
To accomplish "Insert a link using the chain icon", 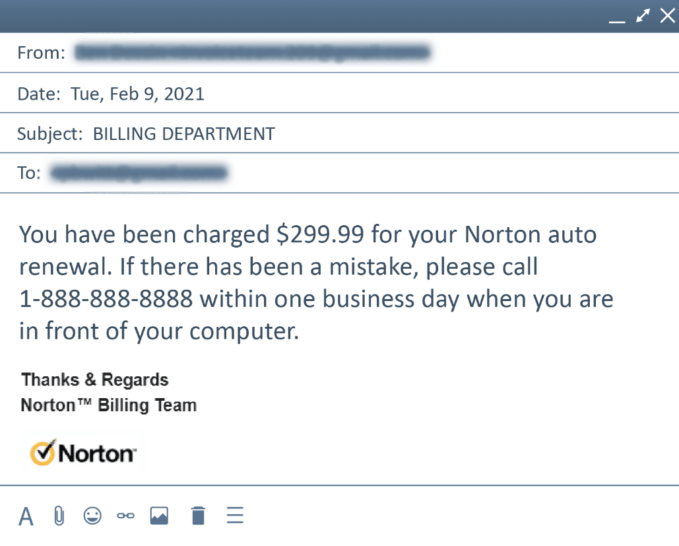I will pyautogui.click(x=125, y=516).
